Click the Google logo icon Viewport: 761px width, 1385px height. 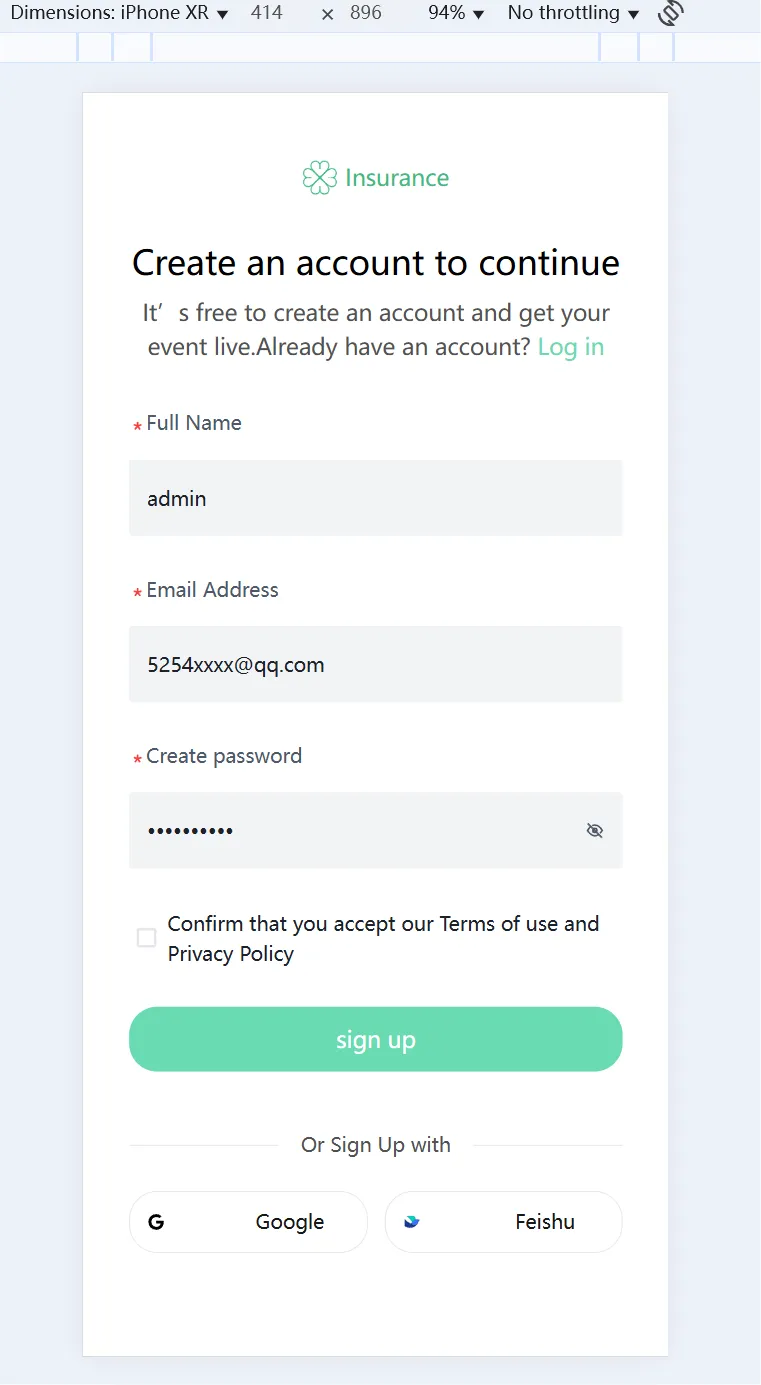[156, 1222]
